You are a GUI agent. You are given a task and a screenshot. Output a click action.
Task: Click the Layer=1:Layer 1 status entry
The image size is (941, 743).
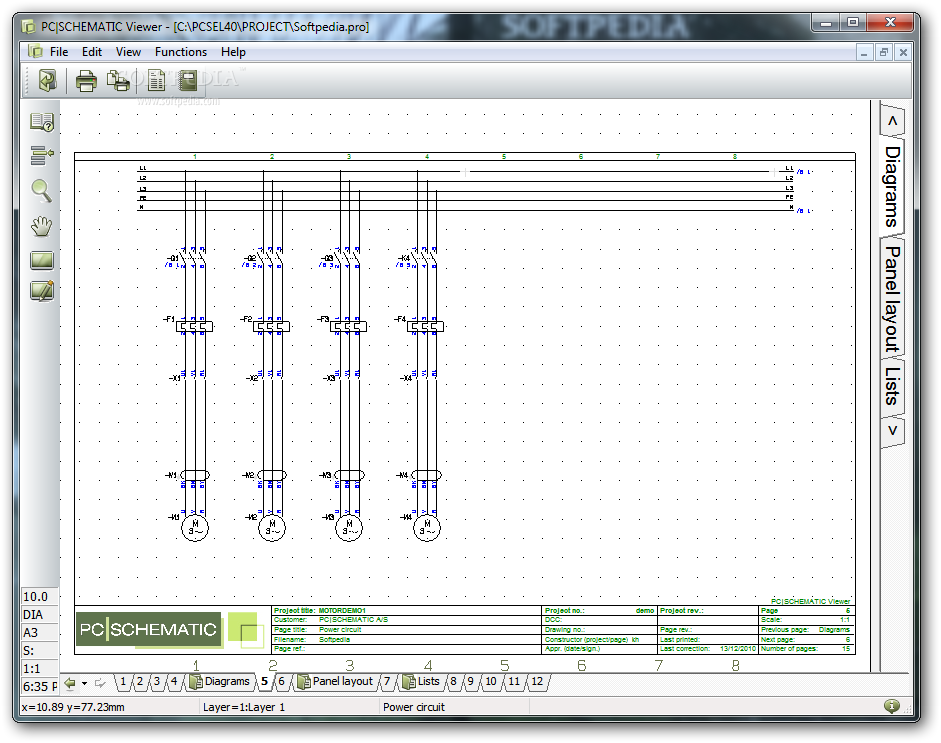click(x=244, y=707)
